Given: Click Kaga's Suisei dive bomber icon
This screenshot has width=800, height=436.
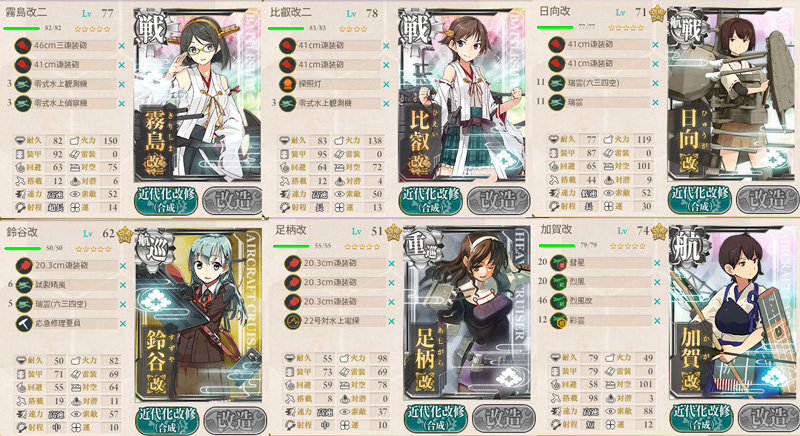Looking at the screenshot, I should [559, 263].
